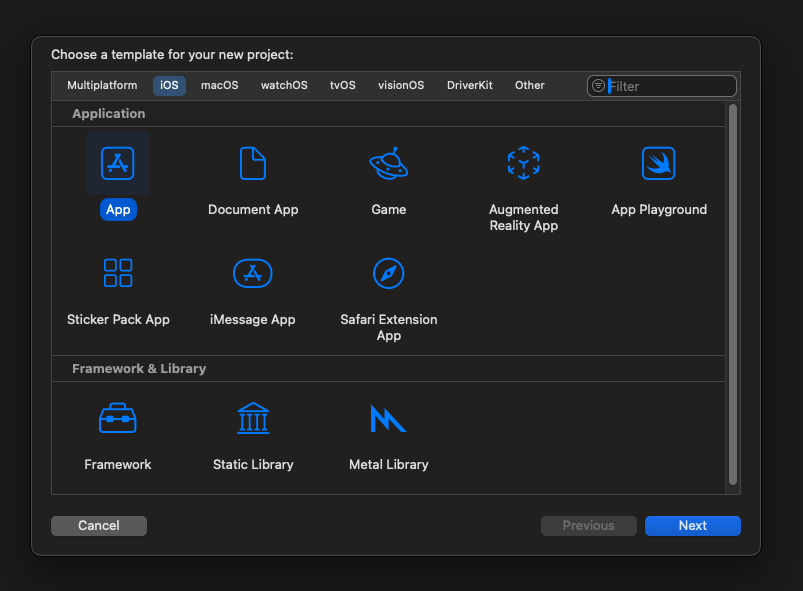Pick the Augmented Reality App icon
Image resolution: width=803 pixels, height=591 pixels.
pos(523,163)
